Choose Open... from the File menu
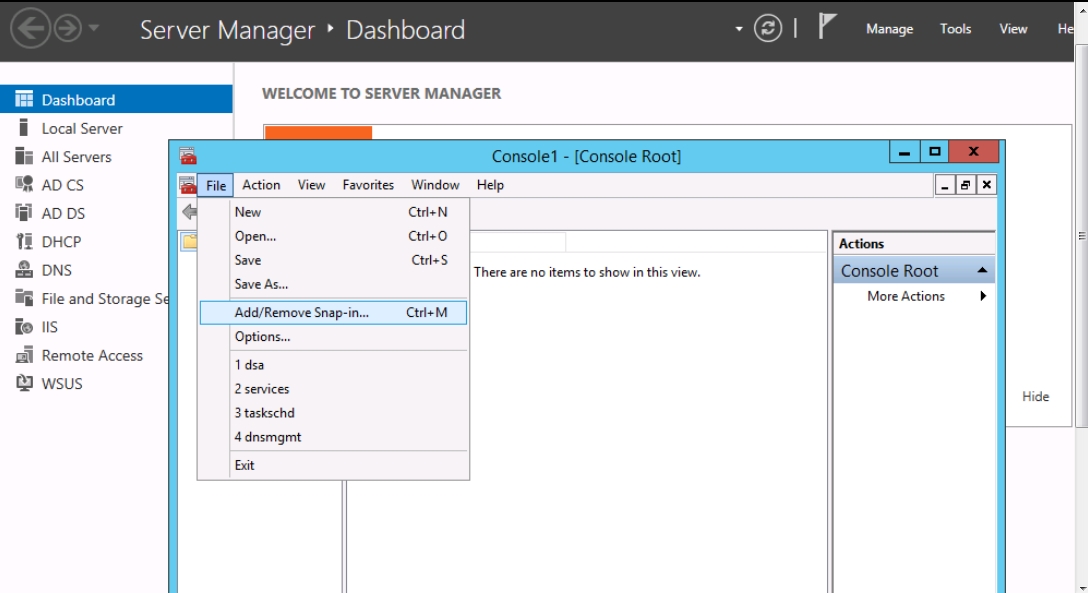 tap(333, 236)
